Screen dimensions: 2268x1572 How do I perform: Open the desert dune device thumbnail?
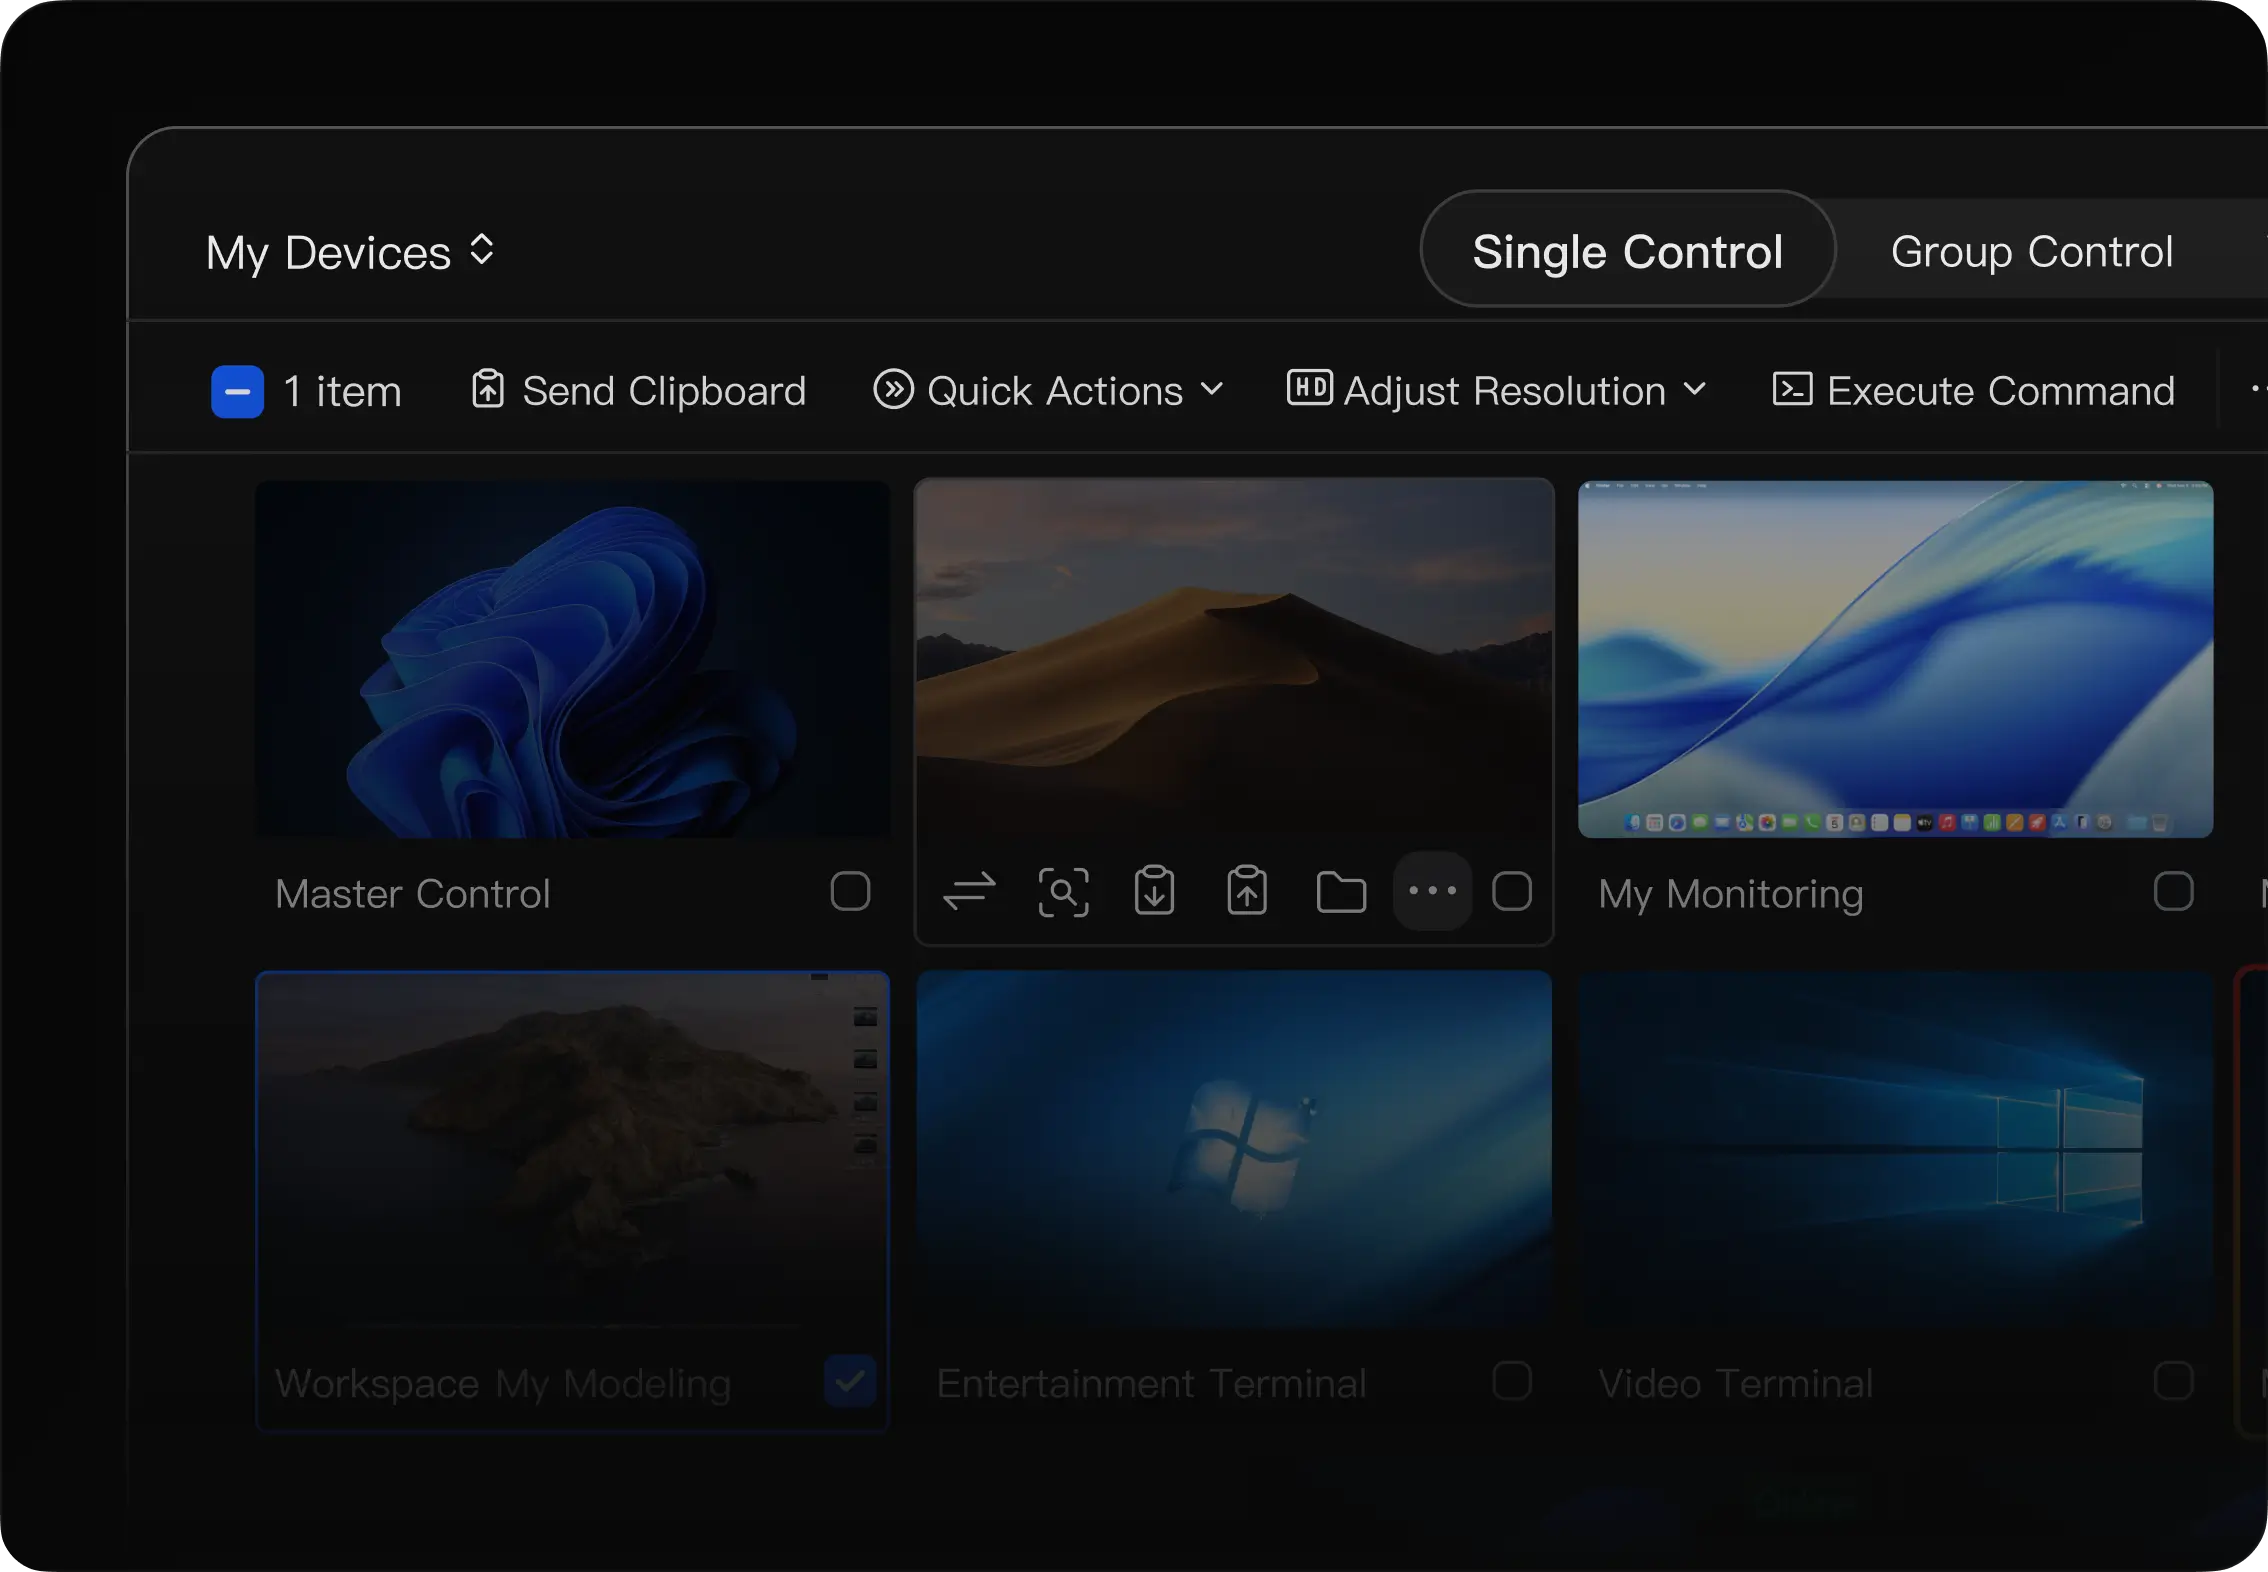click(x=1234, y=658)
